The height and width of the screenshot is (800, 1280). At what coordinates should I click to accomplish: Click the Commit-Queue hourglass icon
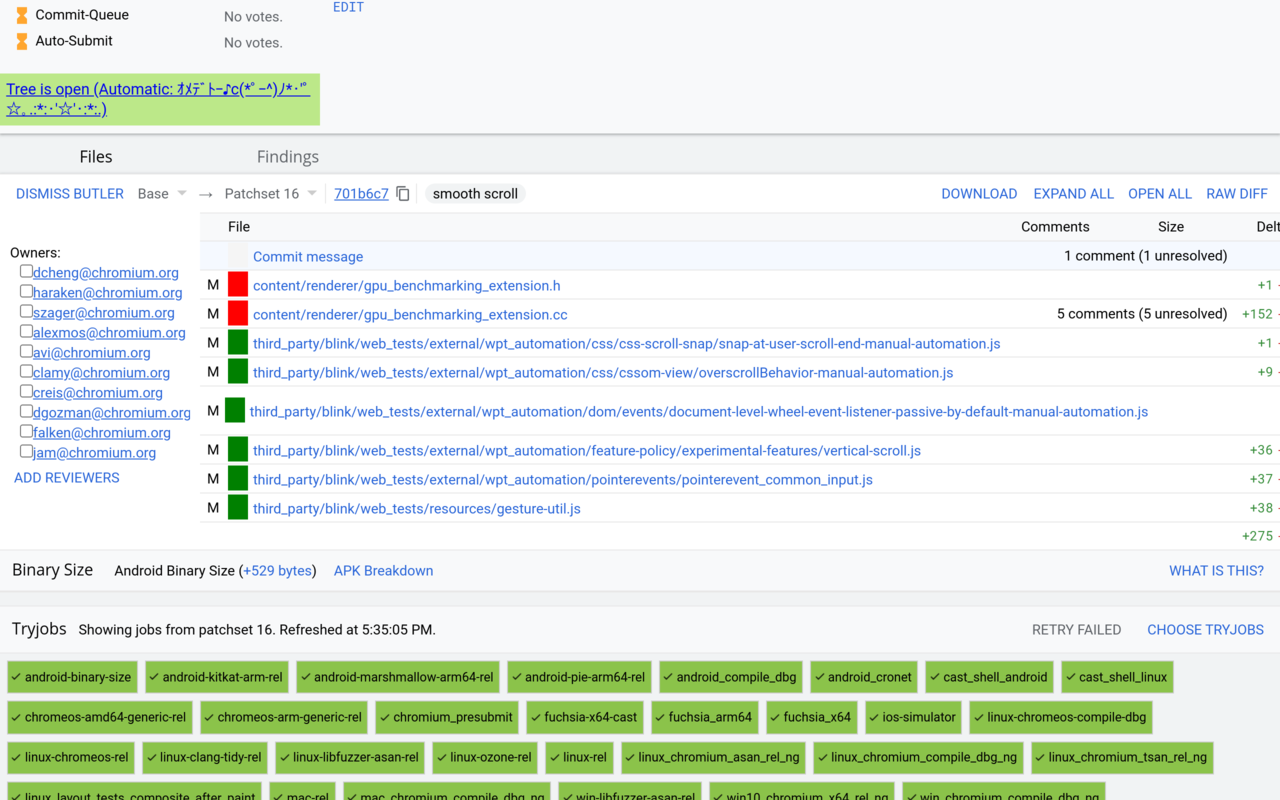22,15
